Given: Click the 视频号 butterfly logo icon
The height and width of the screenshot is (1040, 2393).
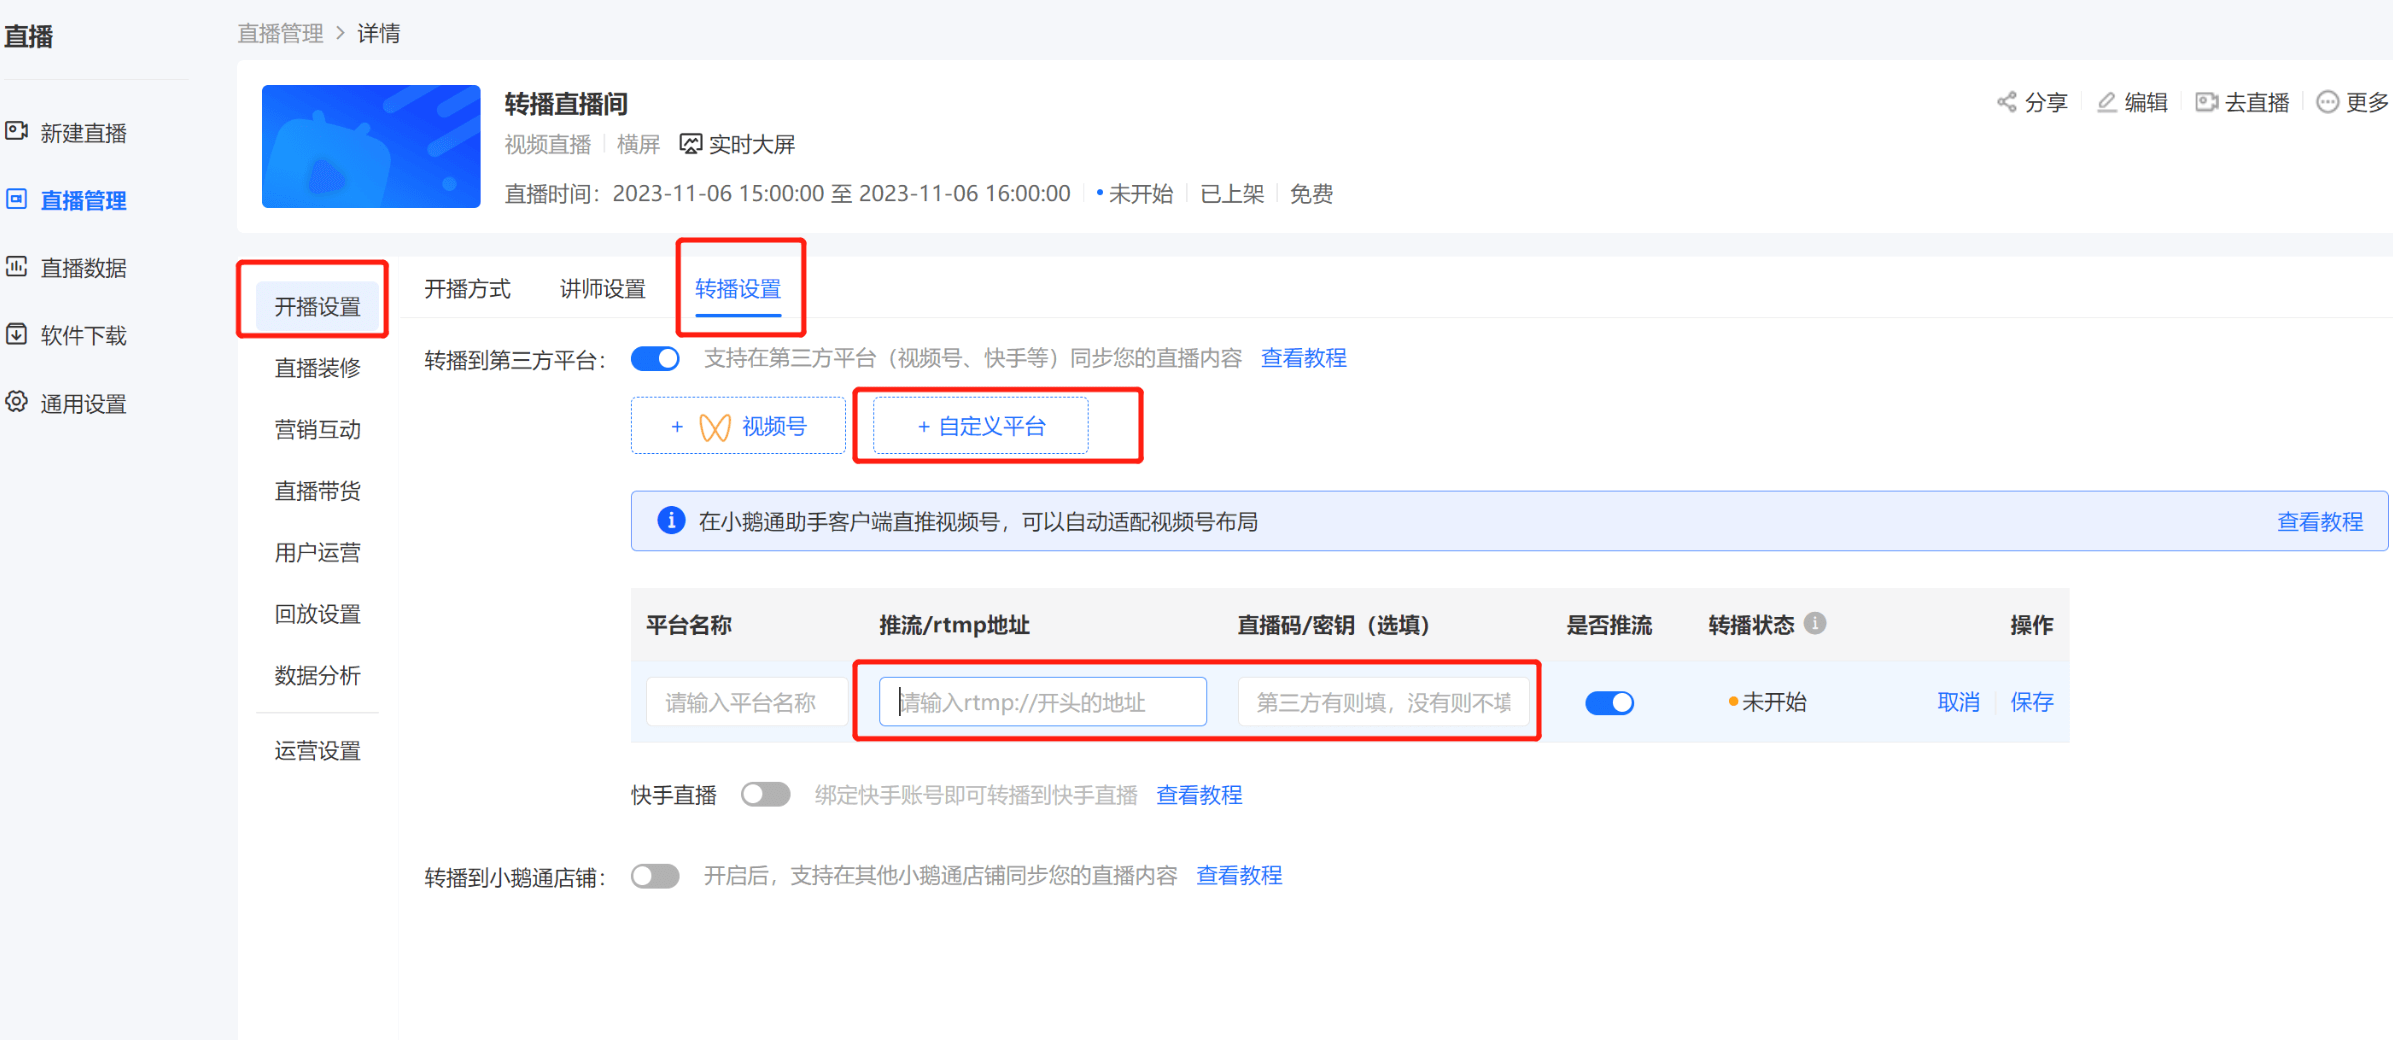Looking at the screenshot, I should 714,427.
